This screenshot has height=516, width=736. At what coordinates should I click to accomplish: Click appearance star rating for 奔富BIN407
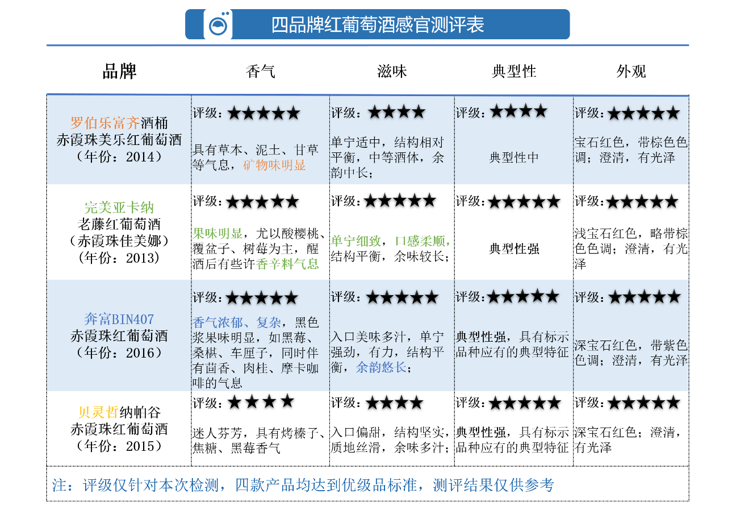click(644, 297)
